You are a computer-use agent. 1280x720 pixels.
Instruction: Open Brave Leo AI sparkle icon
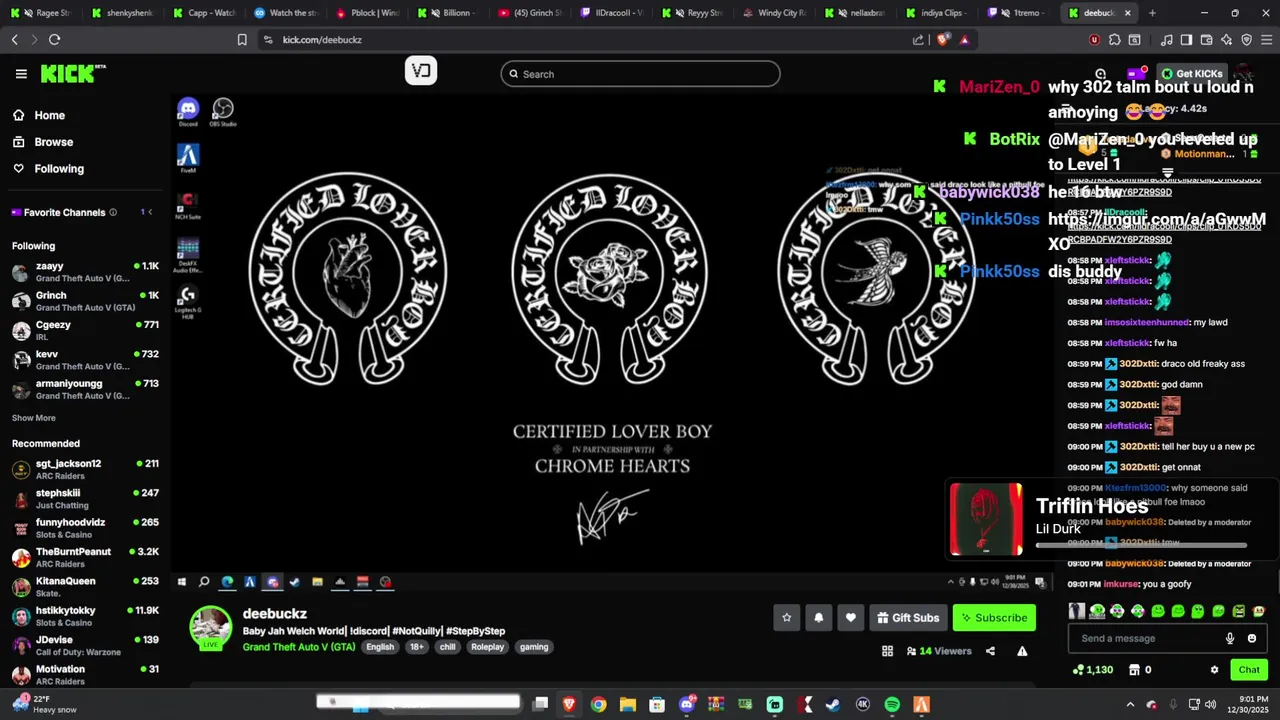tap(1226, 40)
